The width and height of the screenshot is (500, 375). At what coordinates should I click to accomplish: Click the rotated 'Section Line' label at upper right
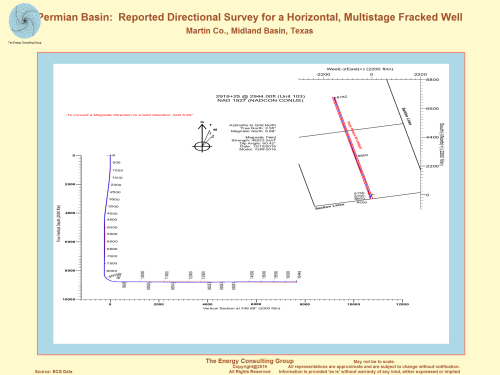tap(407, 116)
